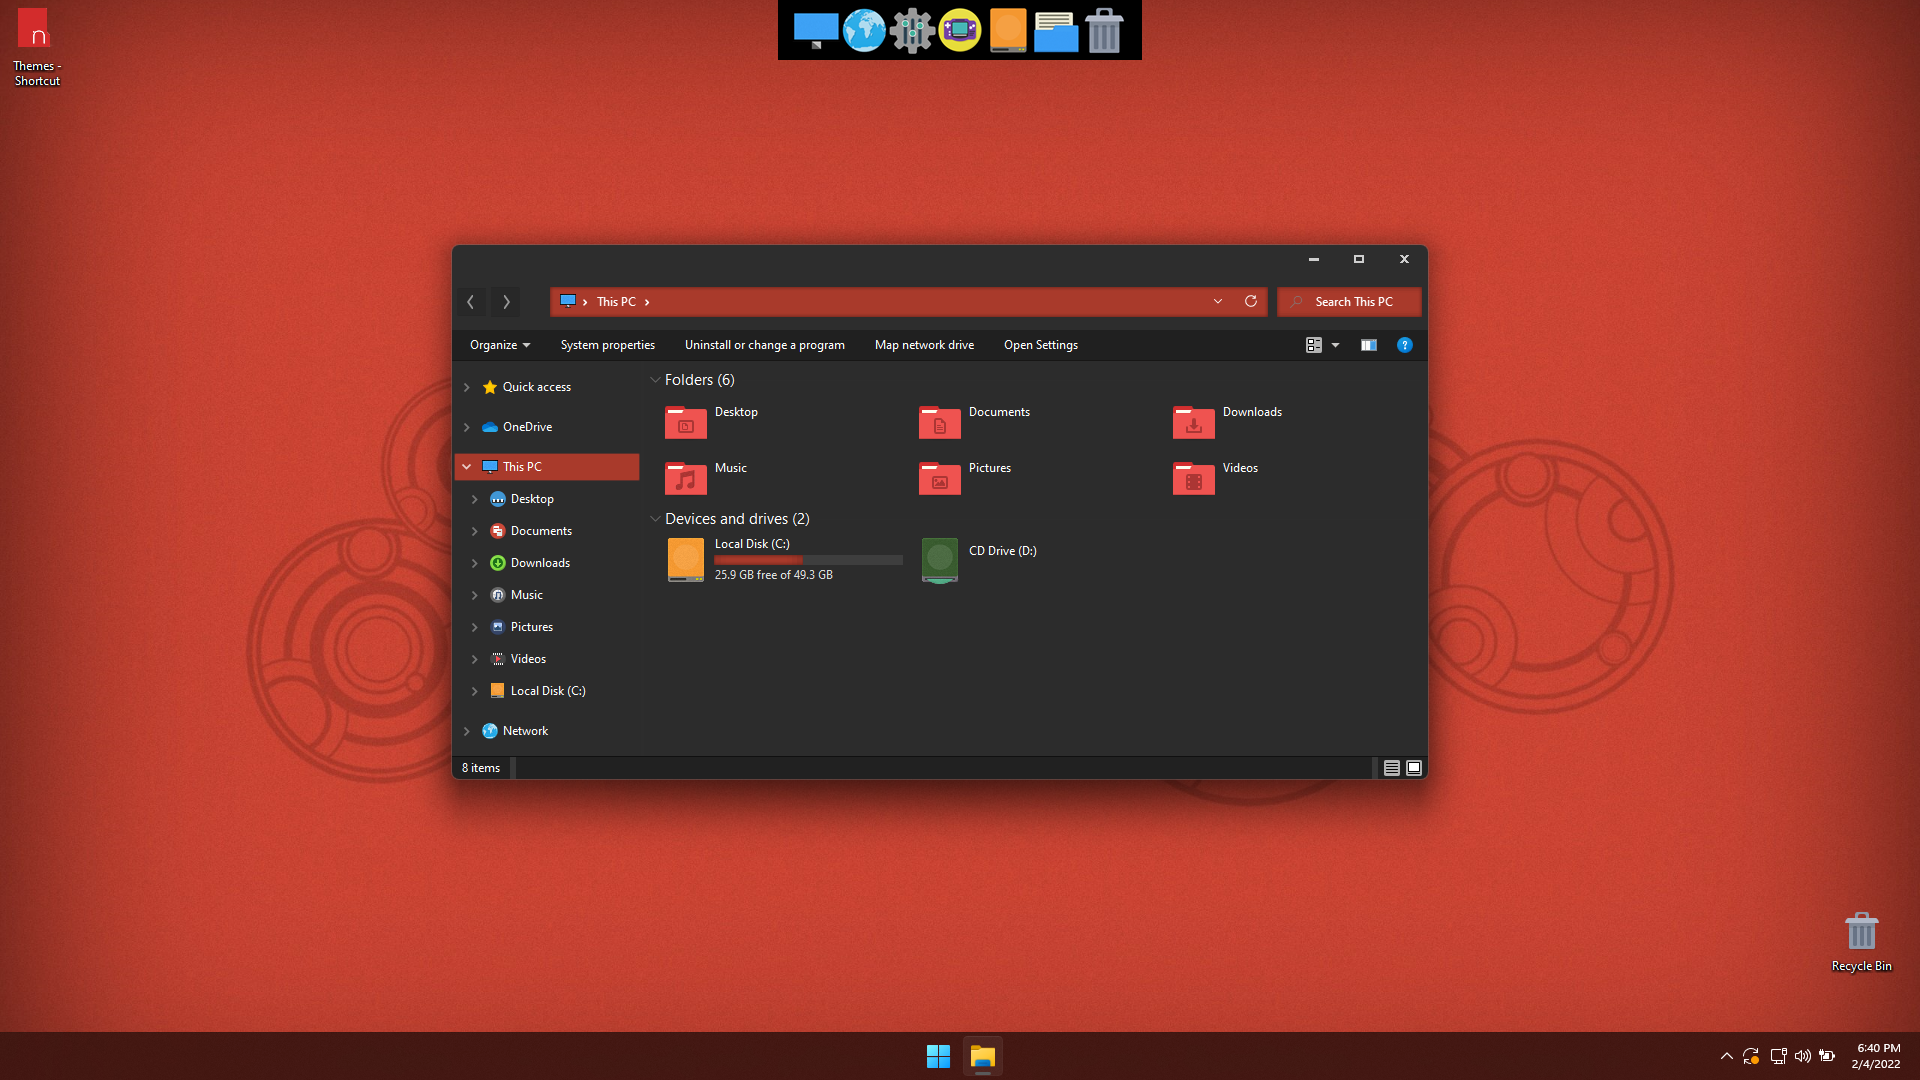Screen dimensions: 1920x1080
Task: Toggle the preview pane button
Action: point(1368,345)
